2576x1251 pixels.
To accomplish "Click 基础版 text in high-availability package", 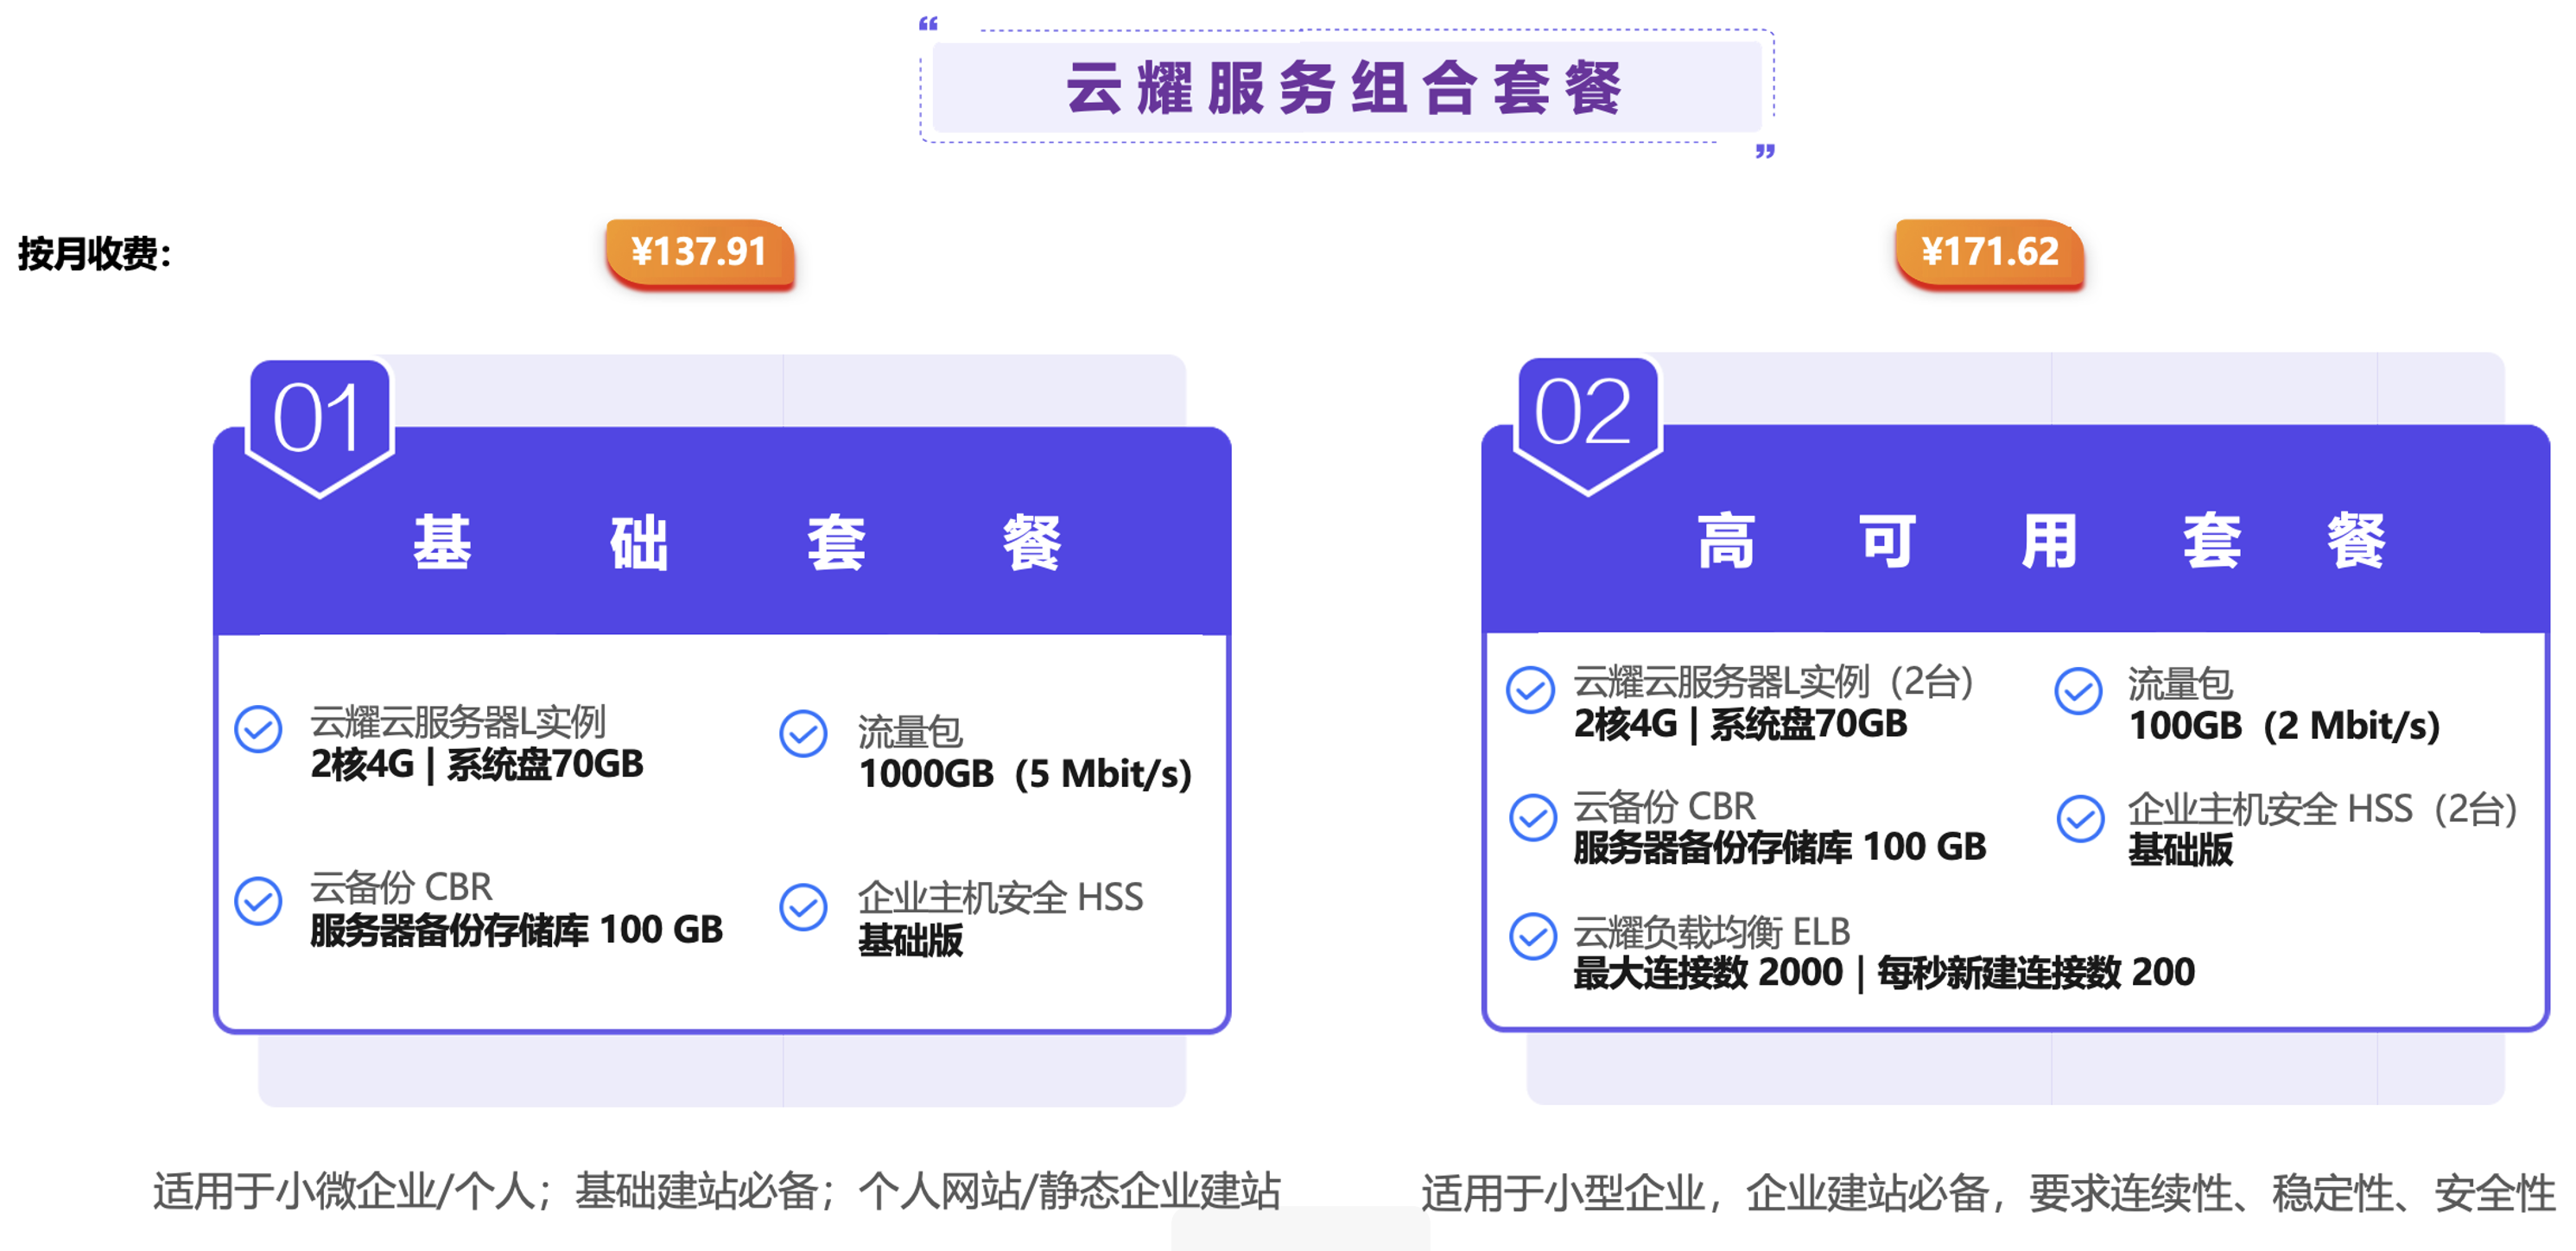I will [2180, 850].
